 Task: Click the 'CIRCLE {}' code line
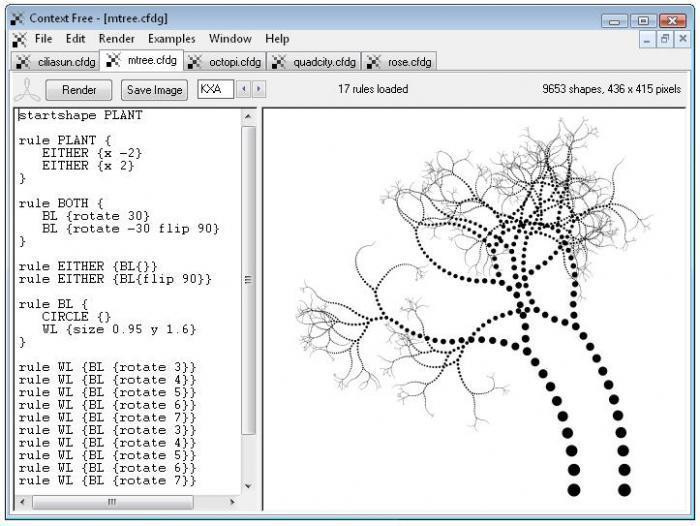(x=76, y=317)
